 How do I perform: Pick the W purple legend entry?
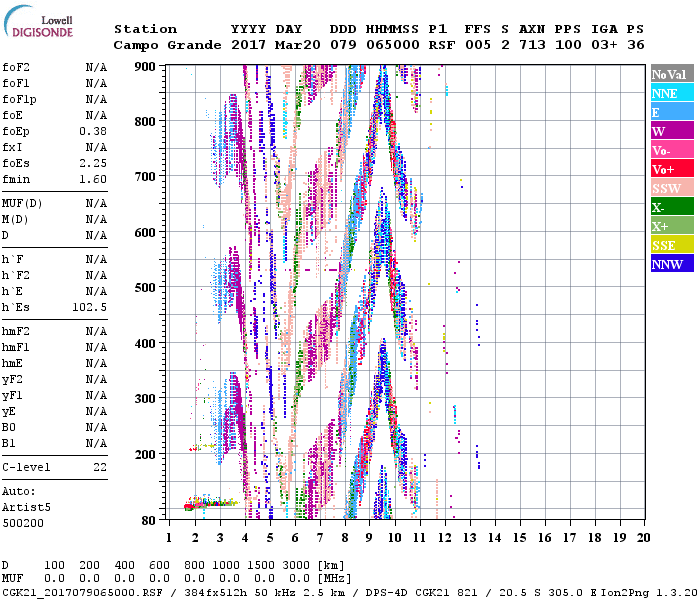tap(671, 131)
